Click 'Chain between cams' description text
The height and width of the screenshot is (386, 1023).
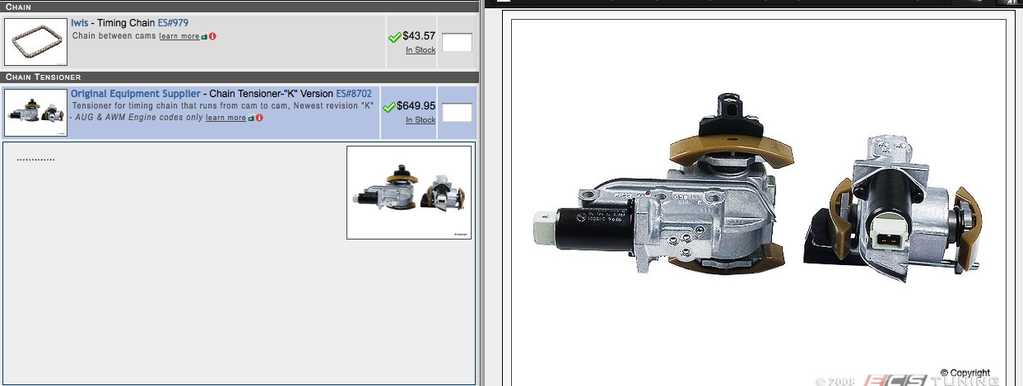[x=114, y=36]
